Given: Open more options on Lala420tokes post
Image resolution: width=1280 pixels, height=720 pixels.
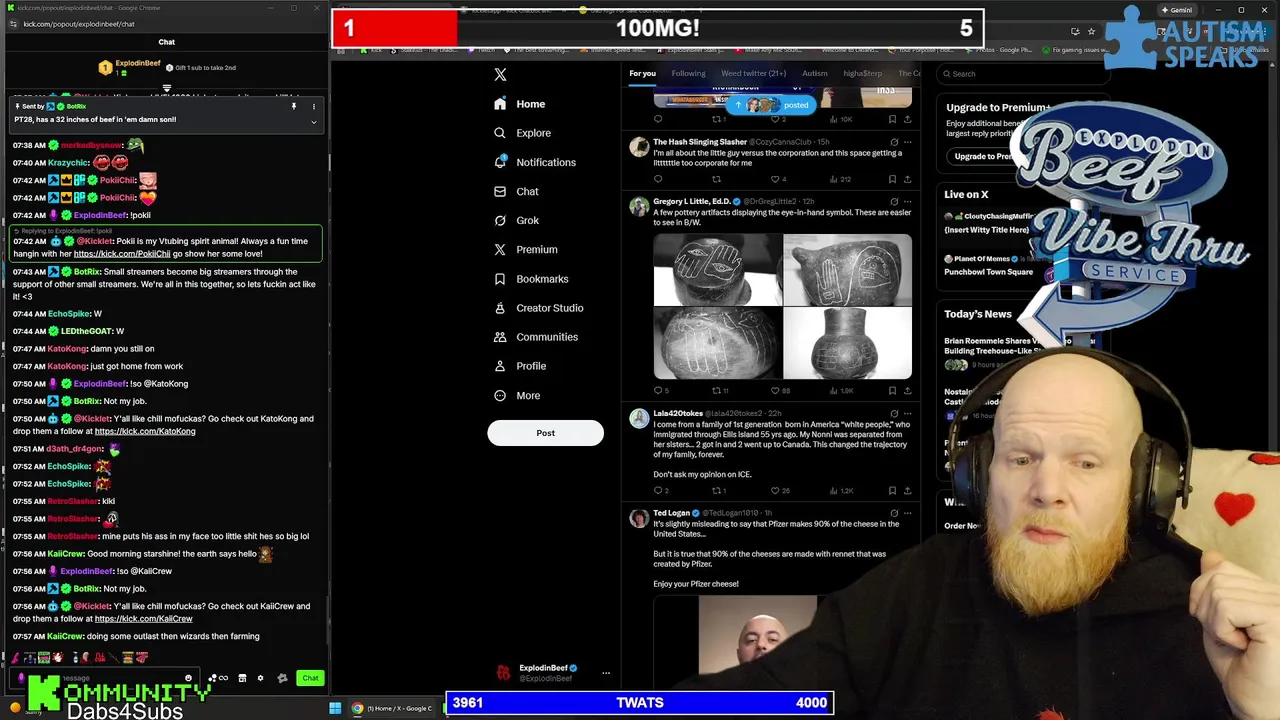Looking at the screenshot, I should click(x=907, y=413).
